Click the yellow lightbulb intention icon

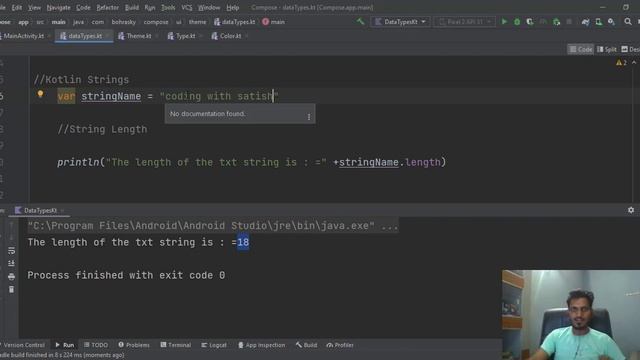pyautogui.click(x=40, y=94)
